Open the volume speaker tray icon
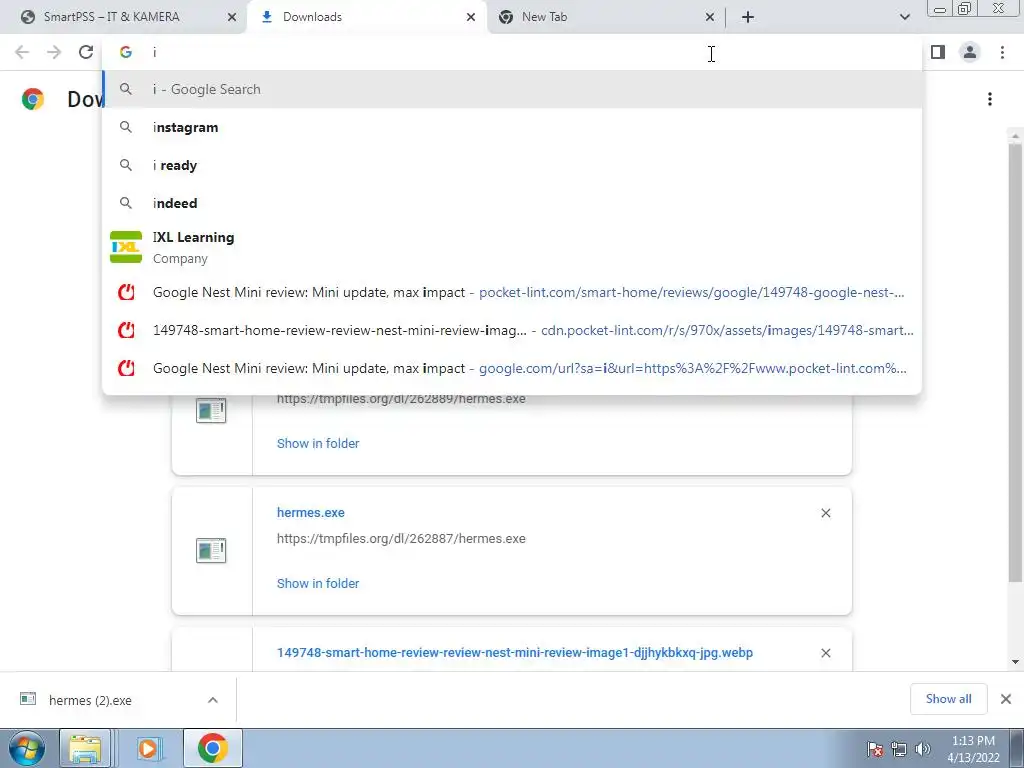The height and width of the screenshot is (768, 1024). (x=923, y=749)
